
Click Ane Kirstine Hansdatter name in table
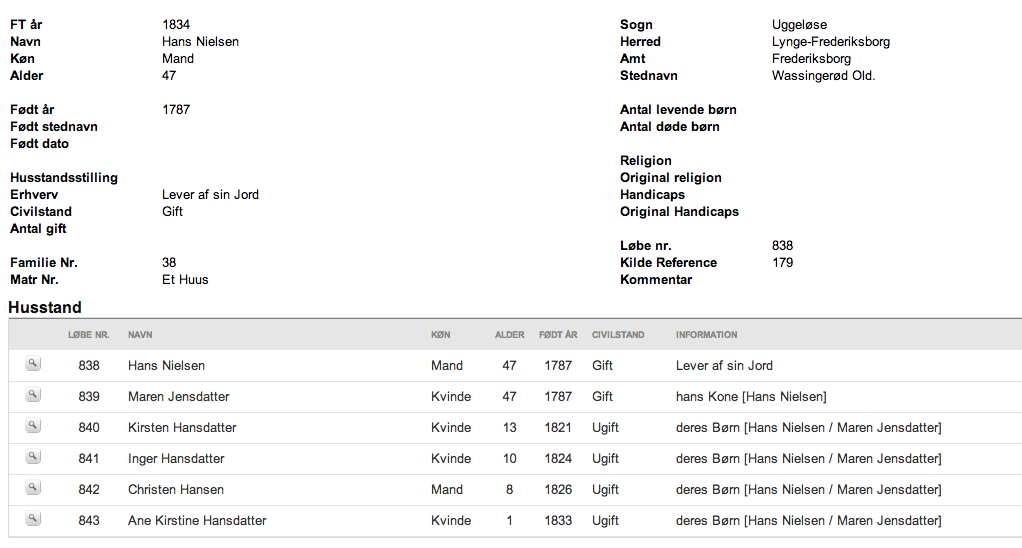click(x=197, y=521)
